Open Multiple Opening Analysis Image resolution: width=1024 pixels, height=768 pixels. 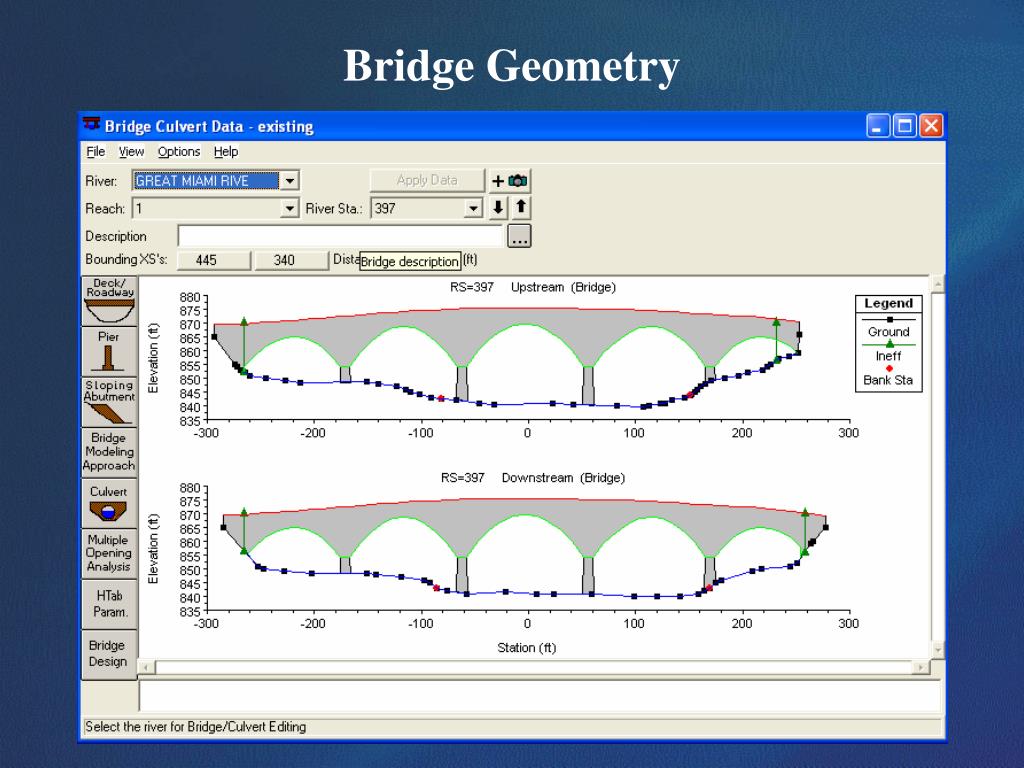[x=108, y=553]
